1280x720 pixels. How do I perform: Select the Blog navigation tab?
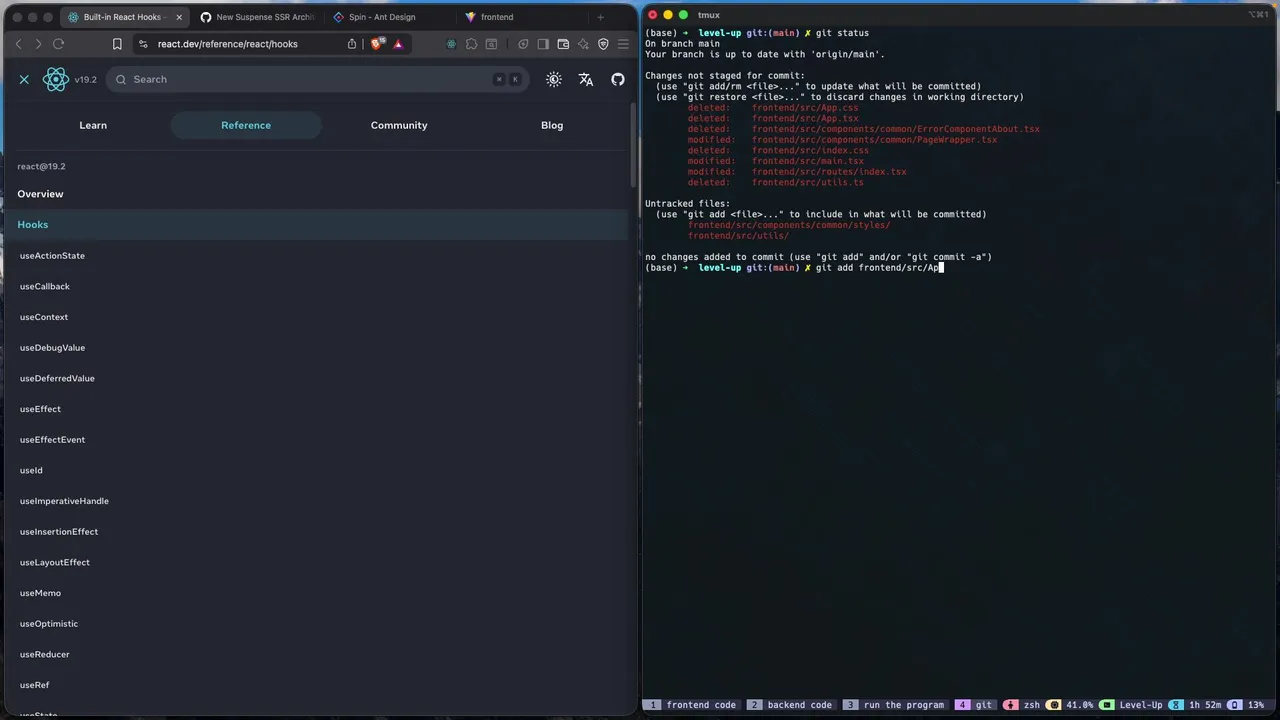click(552, 125)
